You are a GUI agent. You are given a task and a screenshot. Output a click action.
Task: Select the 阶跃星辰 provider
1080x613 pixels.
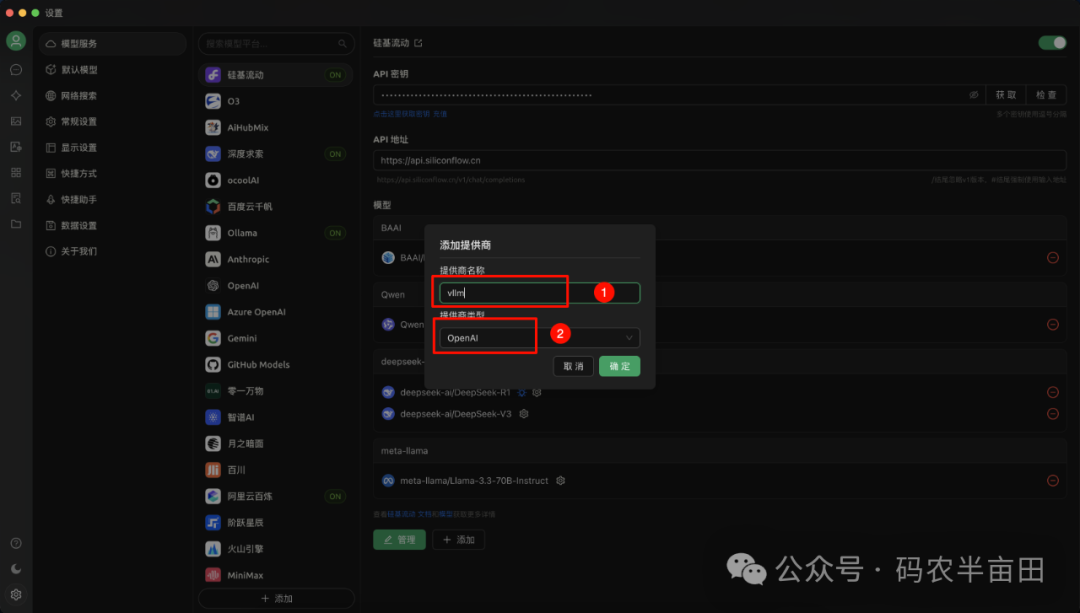276,523
